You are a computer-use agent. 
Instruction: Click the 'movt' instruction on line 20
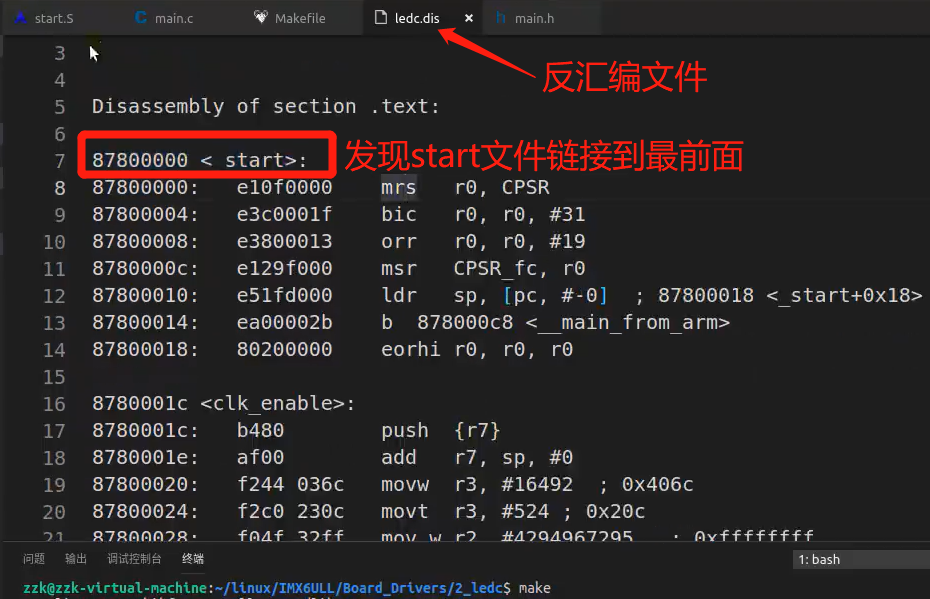(x=405, y=511)
